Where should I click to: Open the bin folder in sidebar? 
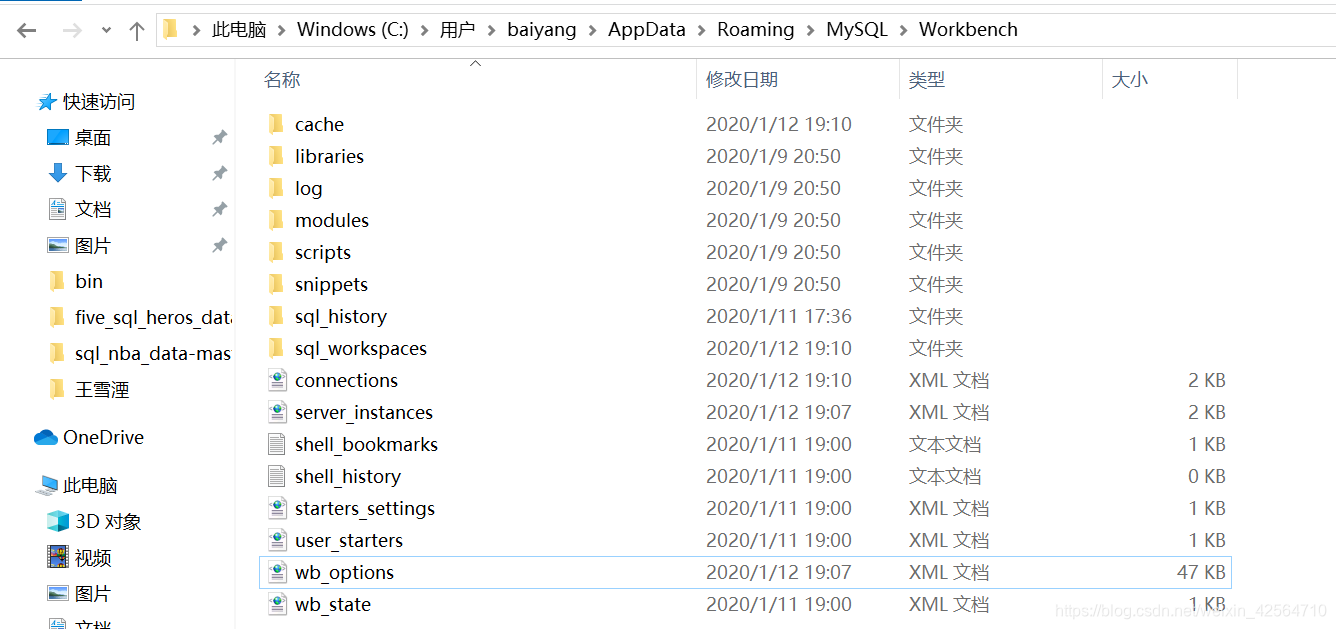[x=89, y=282]
